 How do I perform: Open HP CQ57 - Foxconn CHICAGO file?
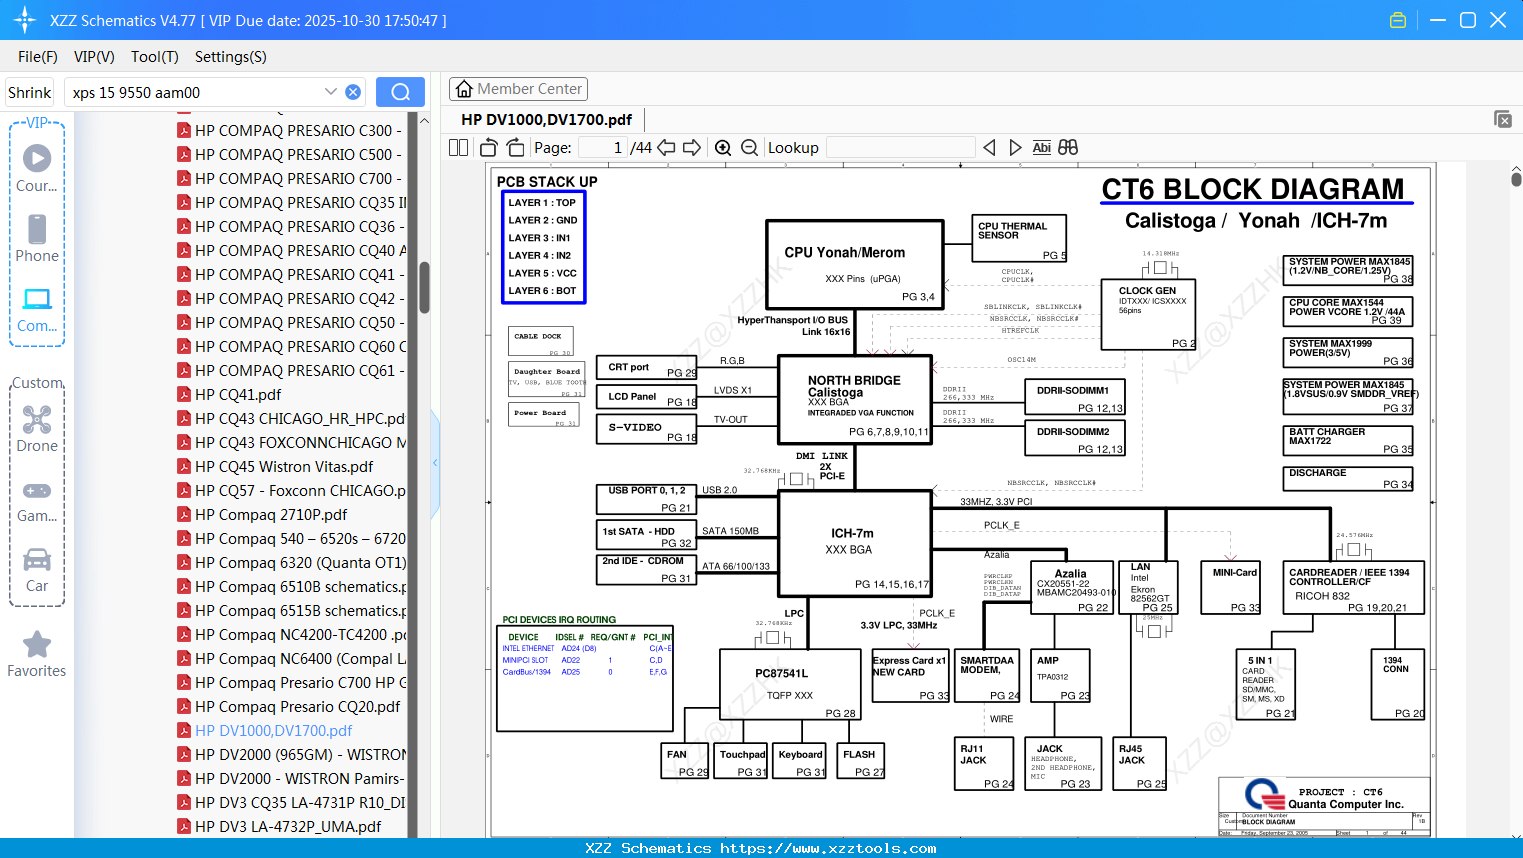click(292, 490)
